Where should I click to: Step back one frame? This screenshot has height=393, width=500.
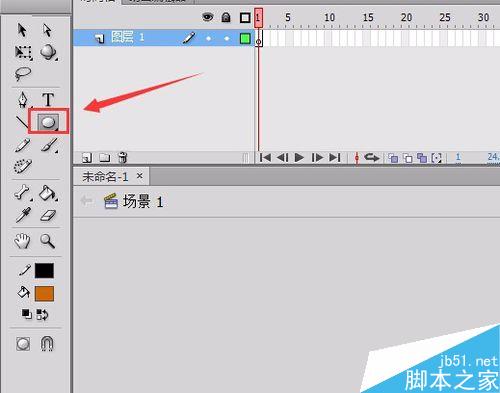point(283,157)
